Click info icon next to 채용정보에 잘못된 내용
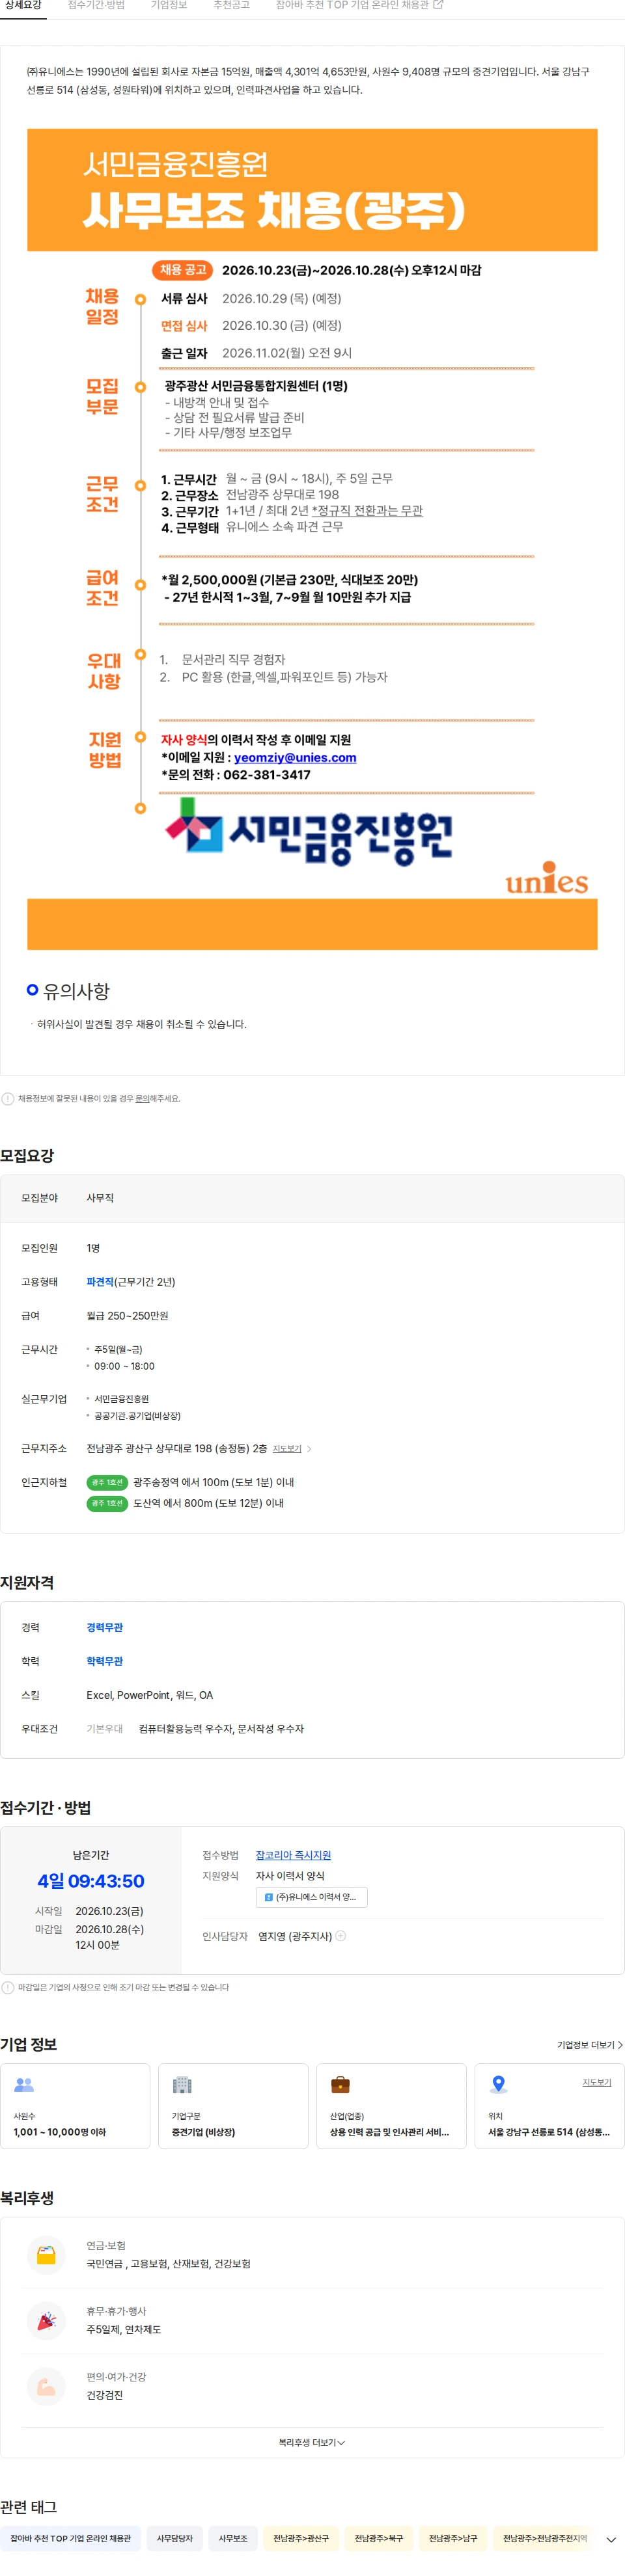 click(x=8, y=1099)
